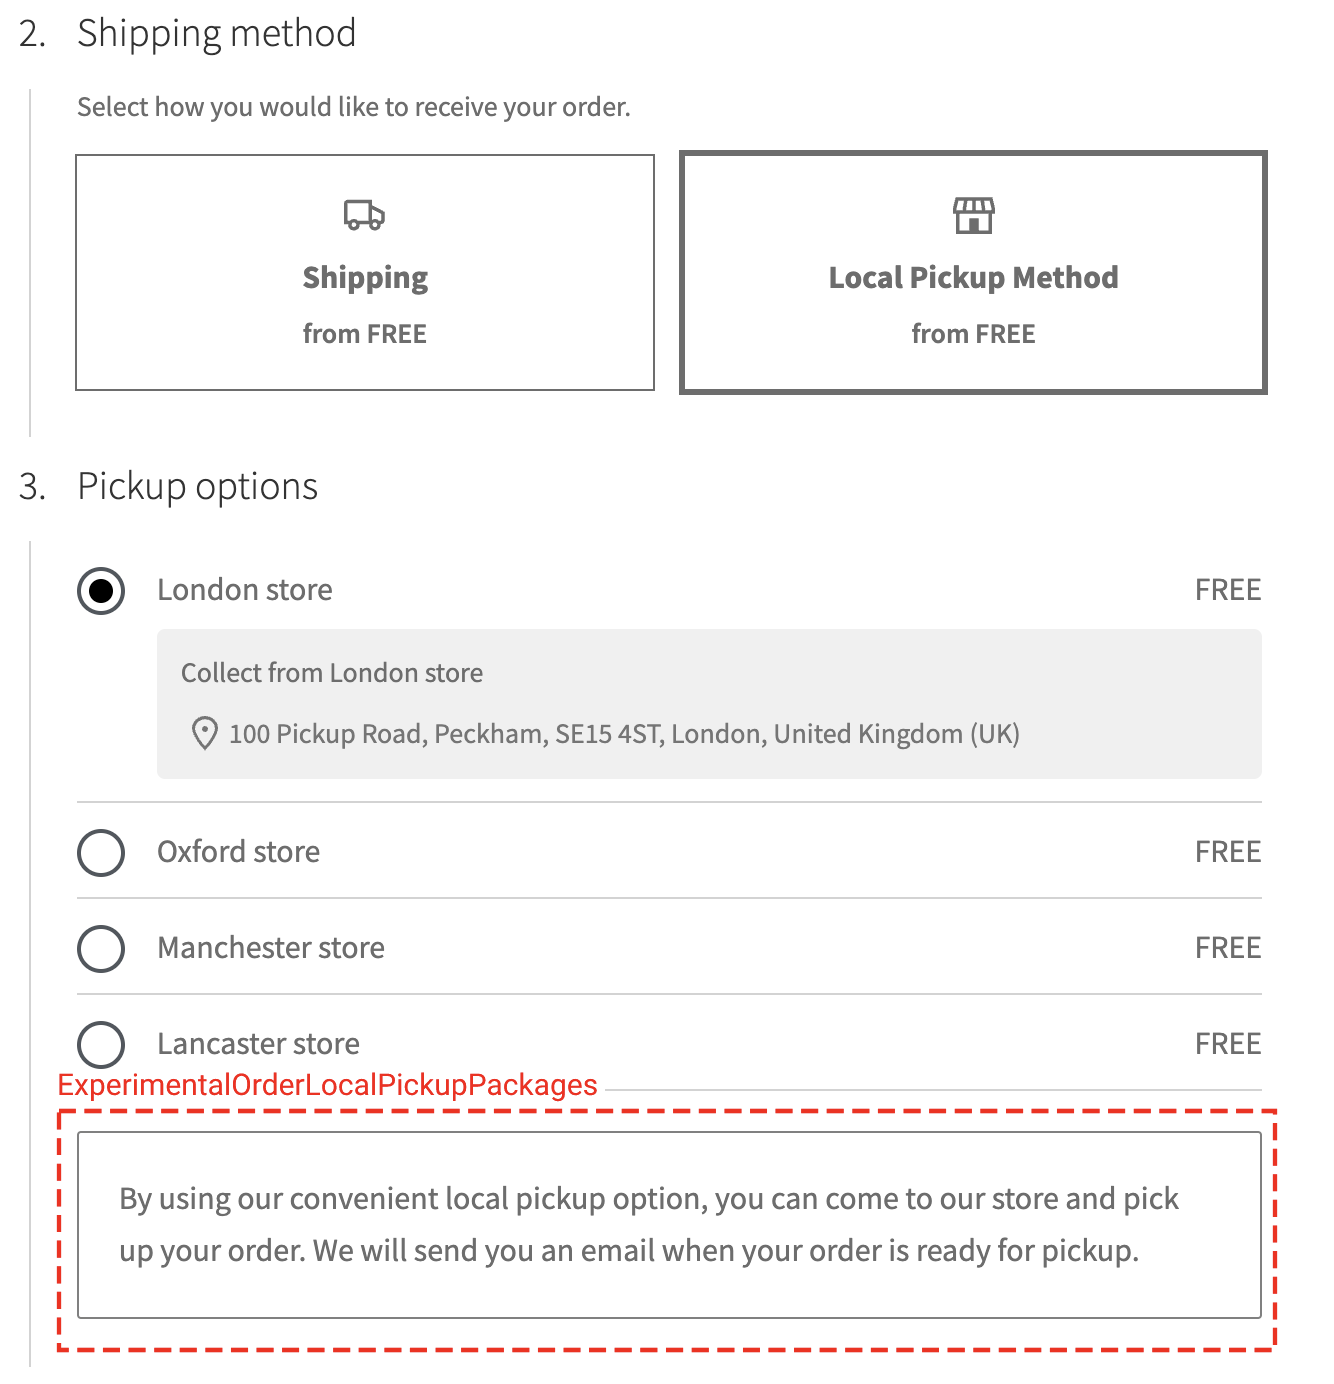Screen dimensions: 1334x1384
Task: Select the Local Pickup Method card
Action: 972,272
